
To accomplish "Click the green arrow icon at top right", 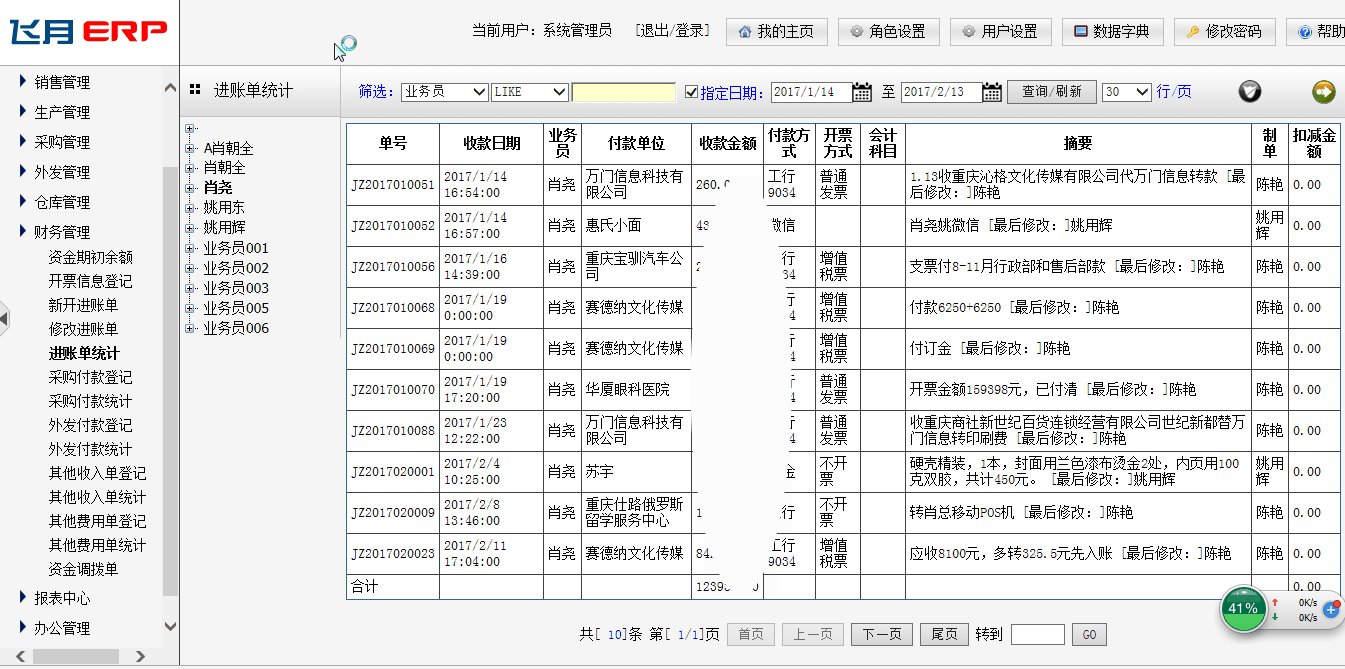I will coord(1324,92).
